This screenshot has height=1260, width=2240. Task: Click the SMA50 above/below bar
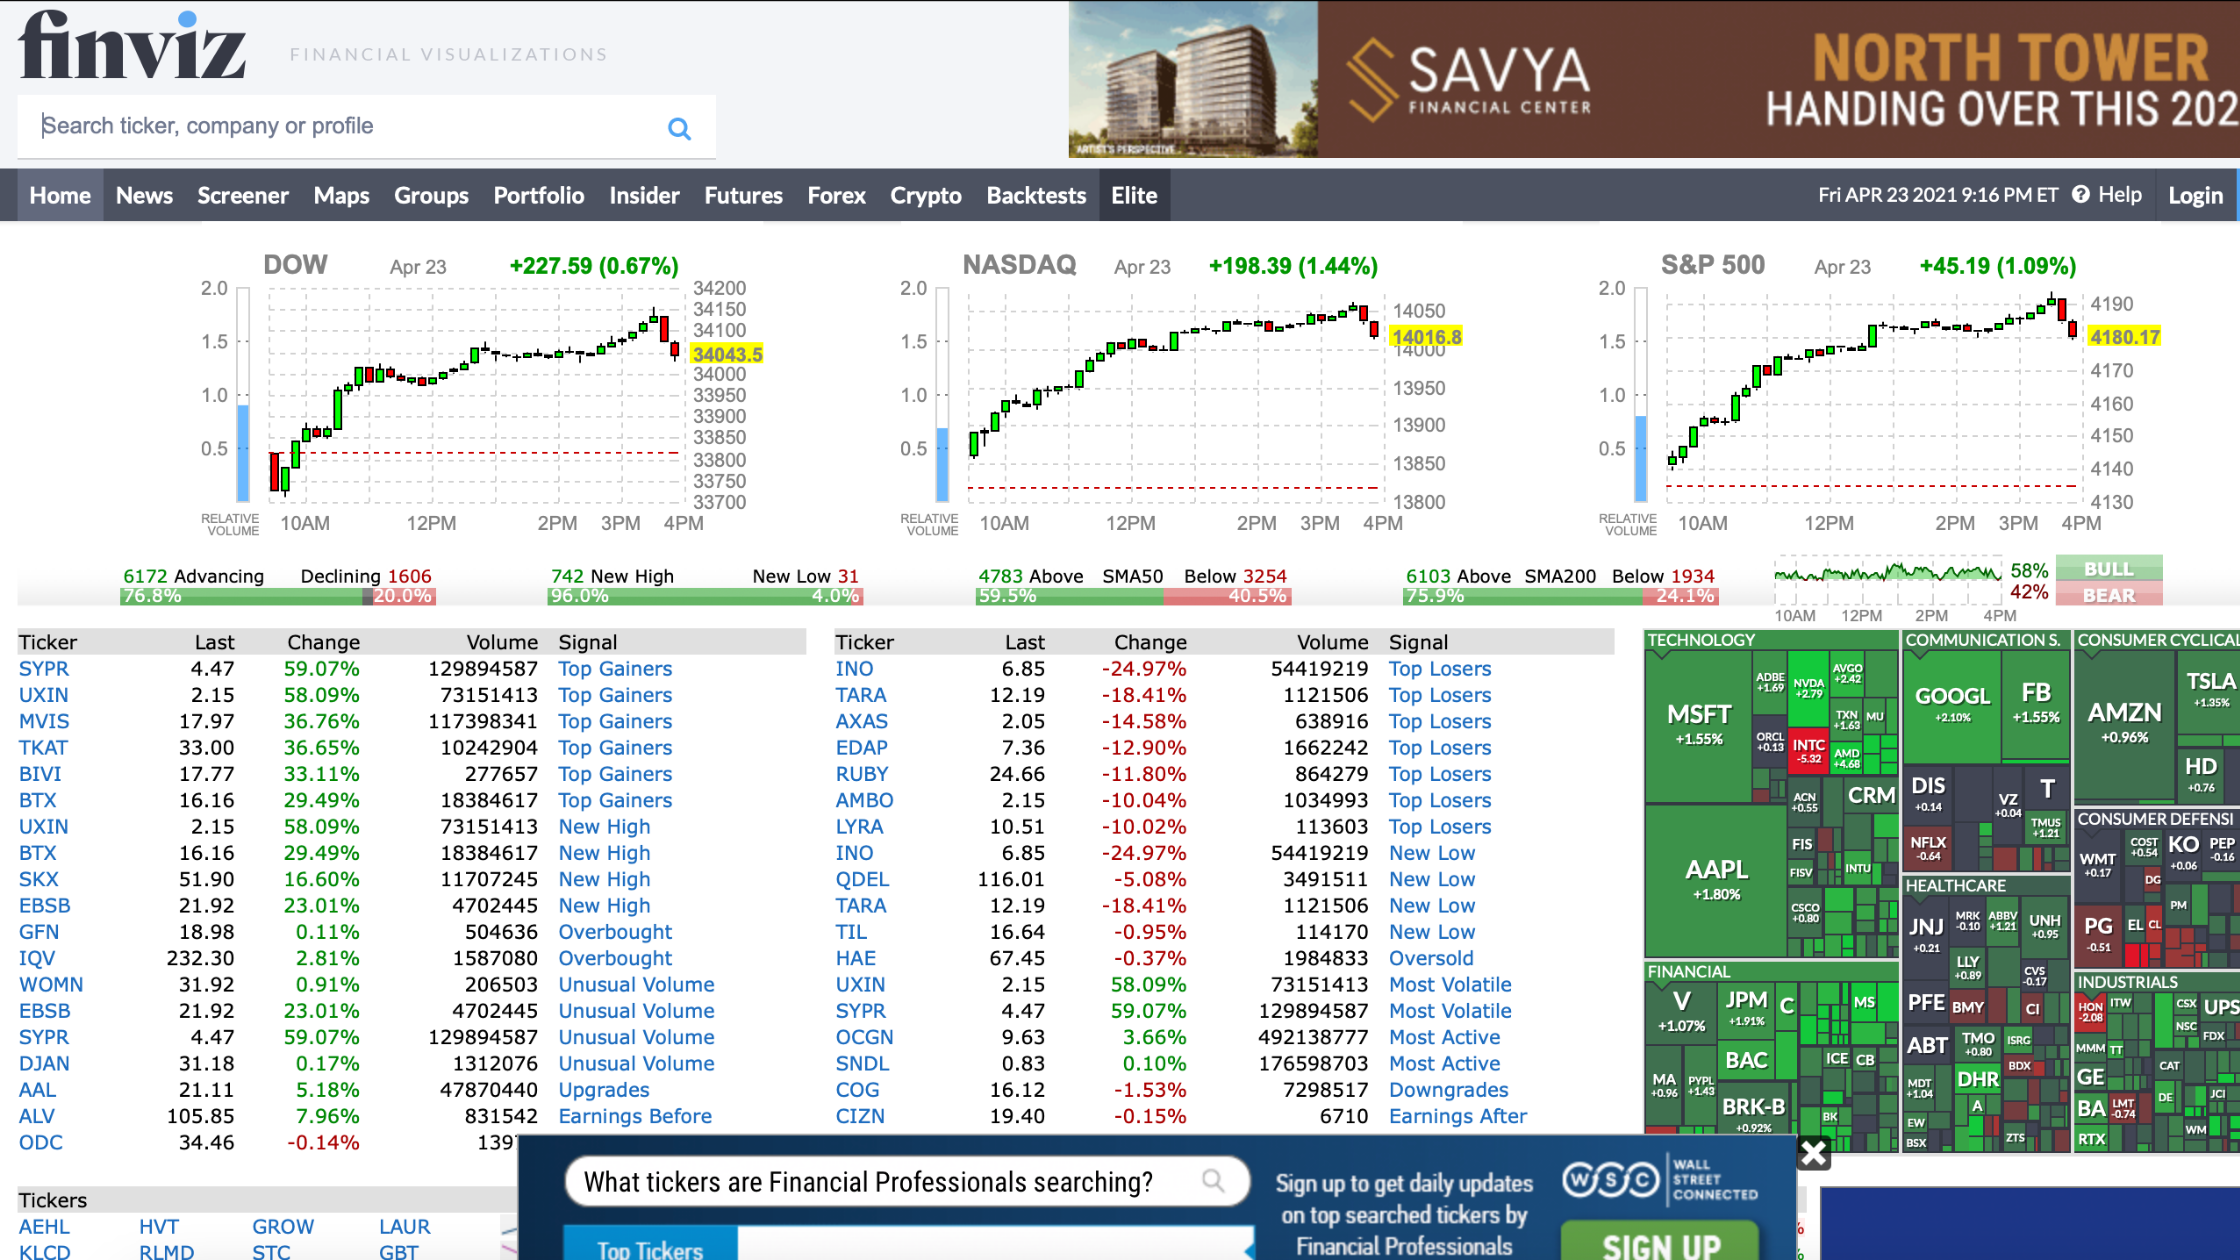[1133, 596]
